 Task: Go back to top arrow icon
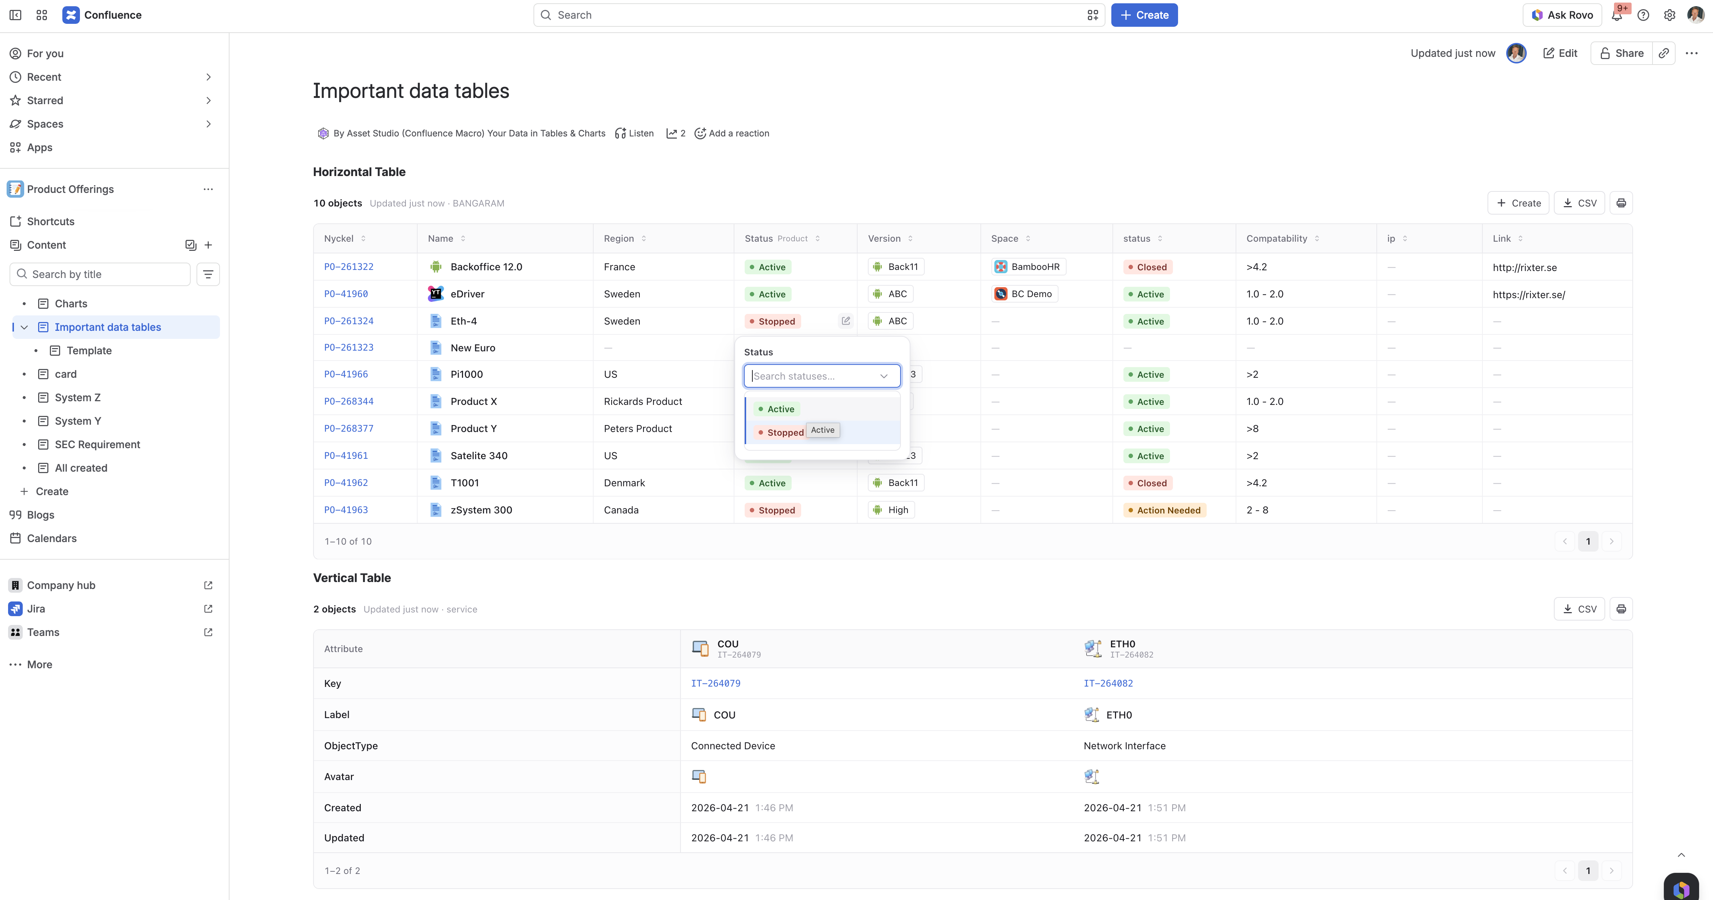coord(1681,855)
